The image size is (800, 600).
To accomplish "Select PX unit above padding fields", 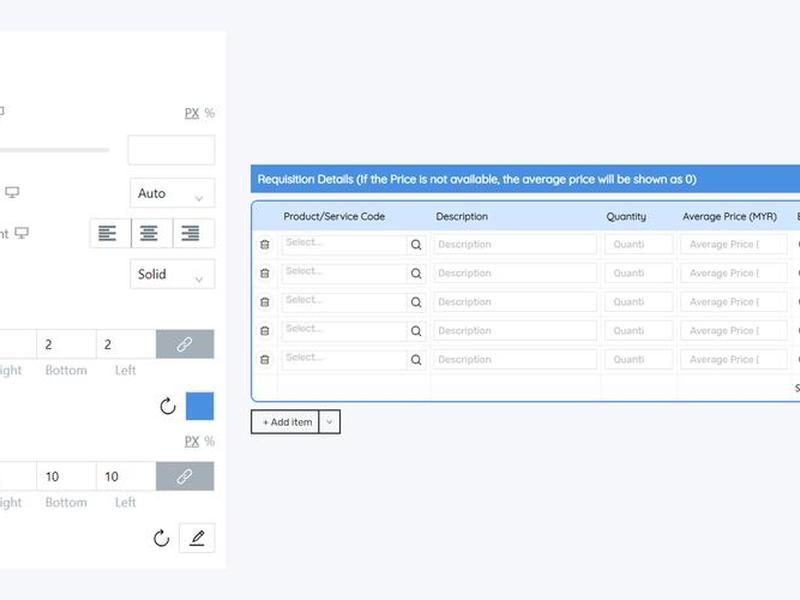I will pos(192,441).
